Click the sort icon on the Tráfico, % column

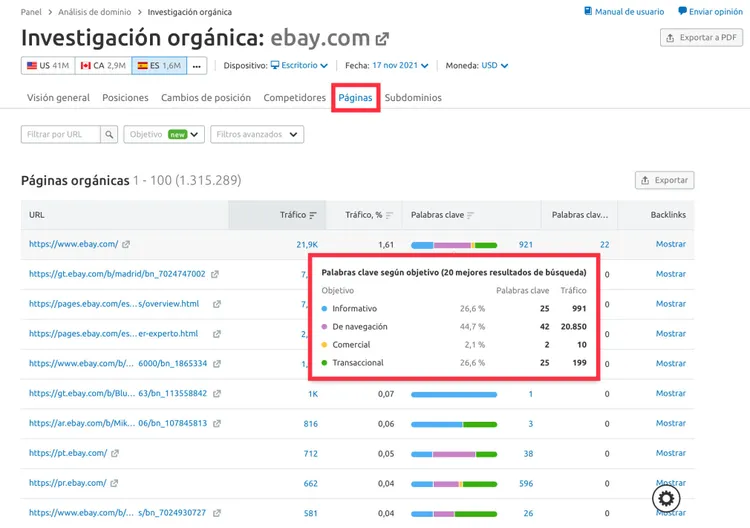(x=389, y=215)
